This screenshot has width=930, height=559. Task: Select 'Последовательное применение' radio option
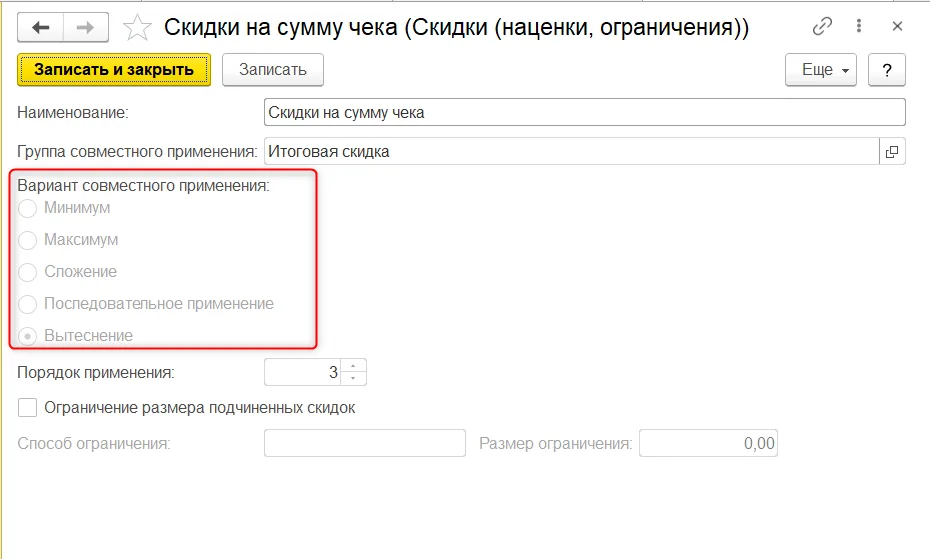(x=27, y=304)
